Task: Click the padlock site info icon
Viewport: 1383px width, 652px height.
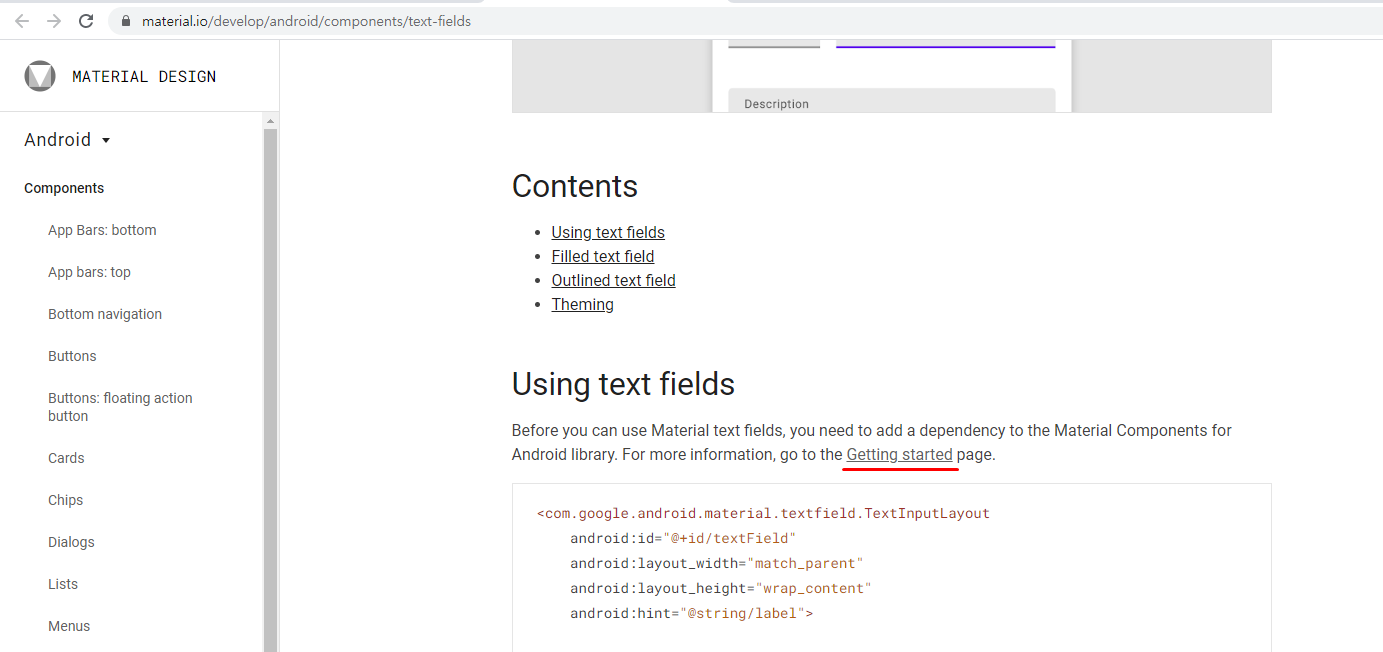Action: coord(126,21)
